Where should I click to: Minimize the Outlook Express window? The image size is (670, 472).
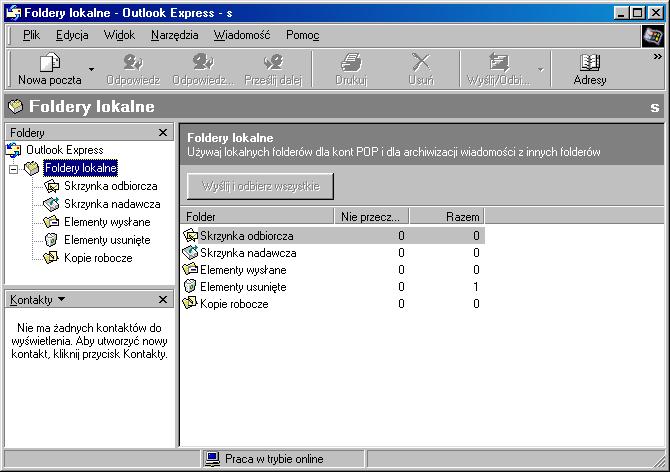coord(622,13)
